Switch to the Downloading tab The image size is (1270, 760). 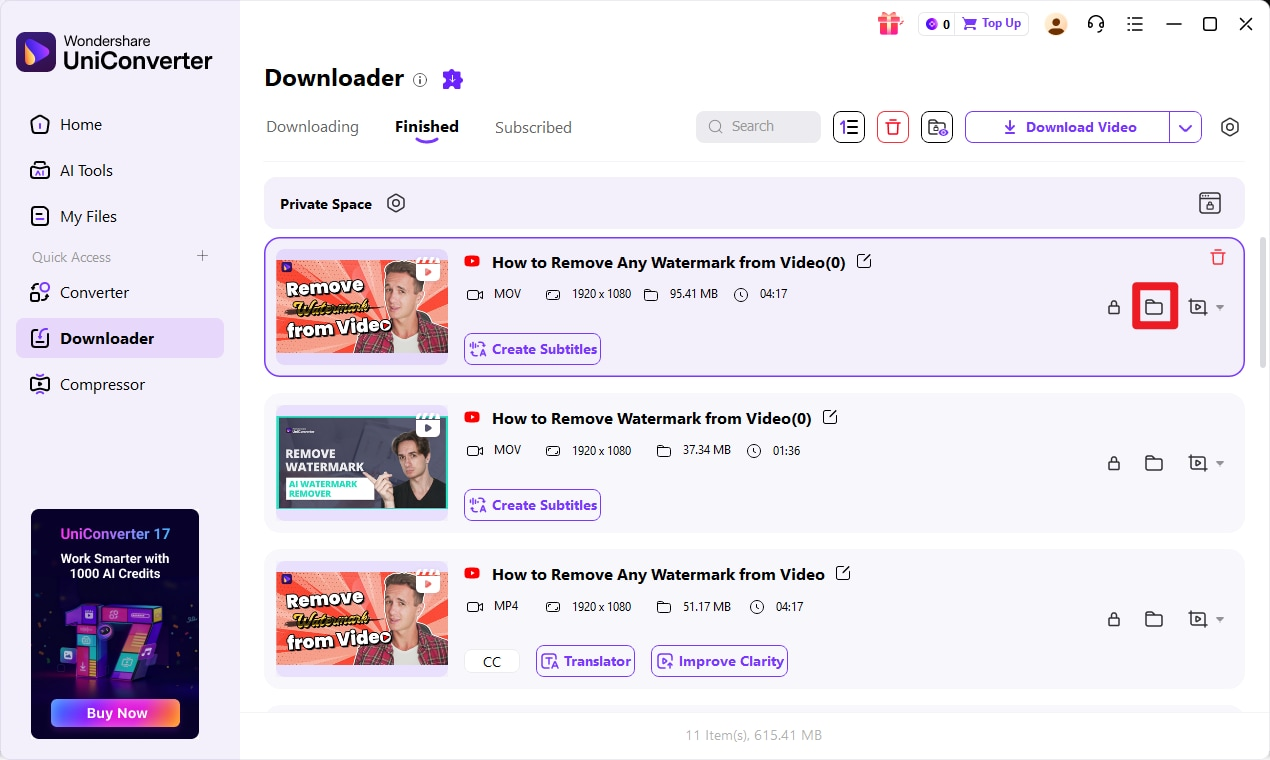[312, 127]
